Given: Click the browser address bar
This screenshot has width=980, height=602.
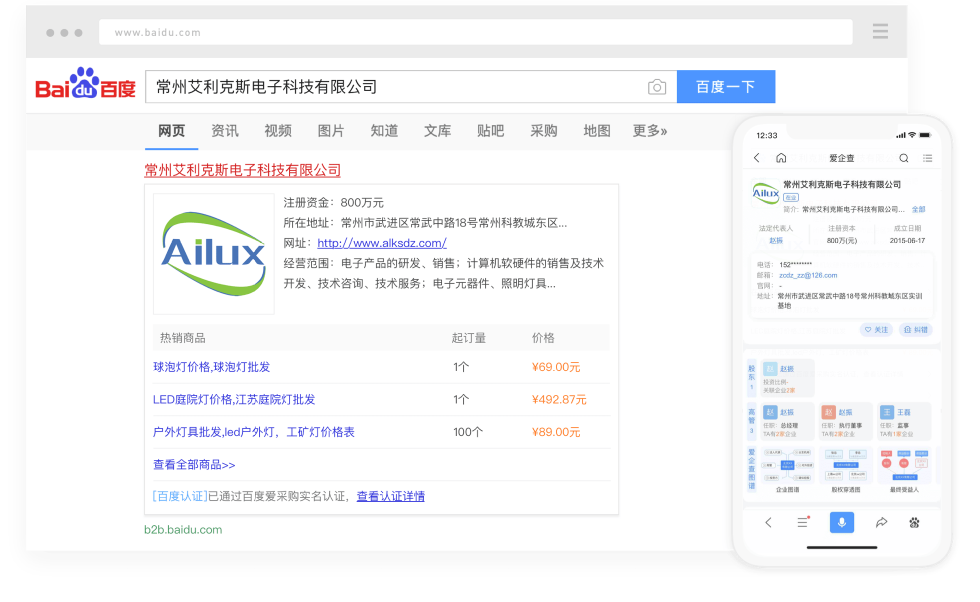Looking at the screenshot, I should 476,32.
